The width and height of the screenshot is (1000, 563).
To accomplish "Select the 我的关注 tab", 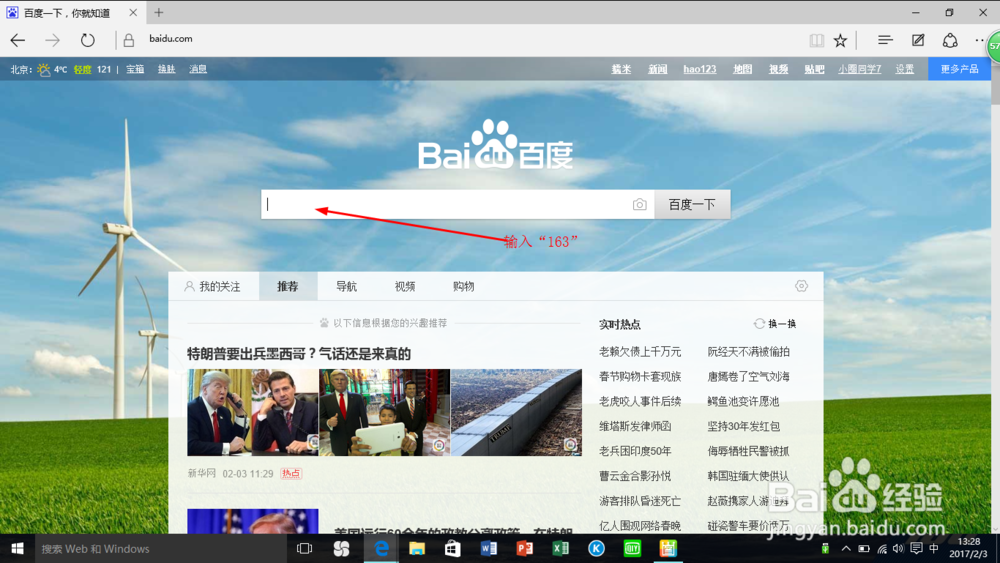I will coord(213,286).
